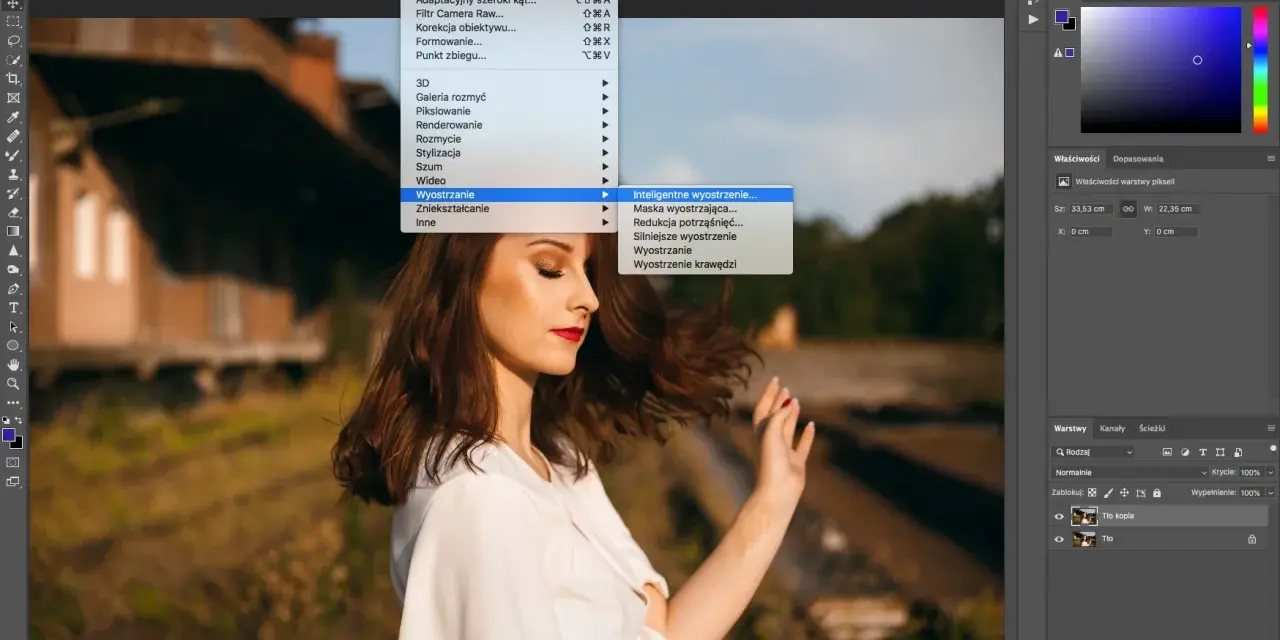This screenshot has width=1280, height=640.
Task: Select the Spot Healing Brush tool
Action: [x=13, y=136]
